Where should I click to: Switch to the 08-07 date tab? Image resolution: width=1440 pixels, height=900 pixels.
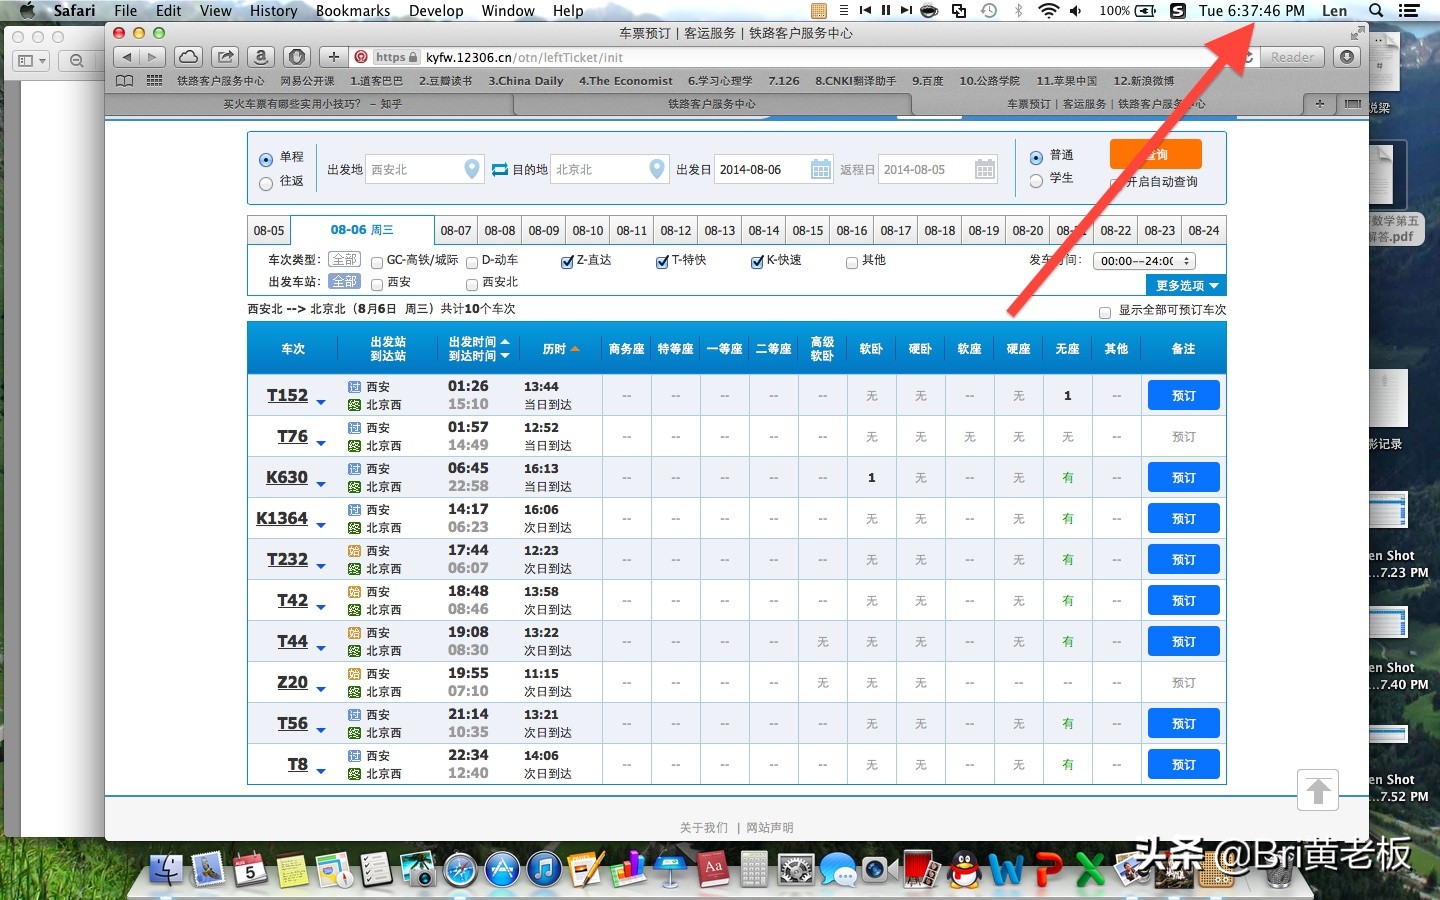coord(456,230)
